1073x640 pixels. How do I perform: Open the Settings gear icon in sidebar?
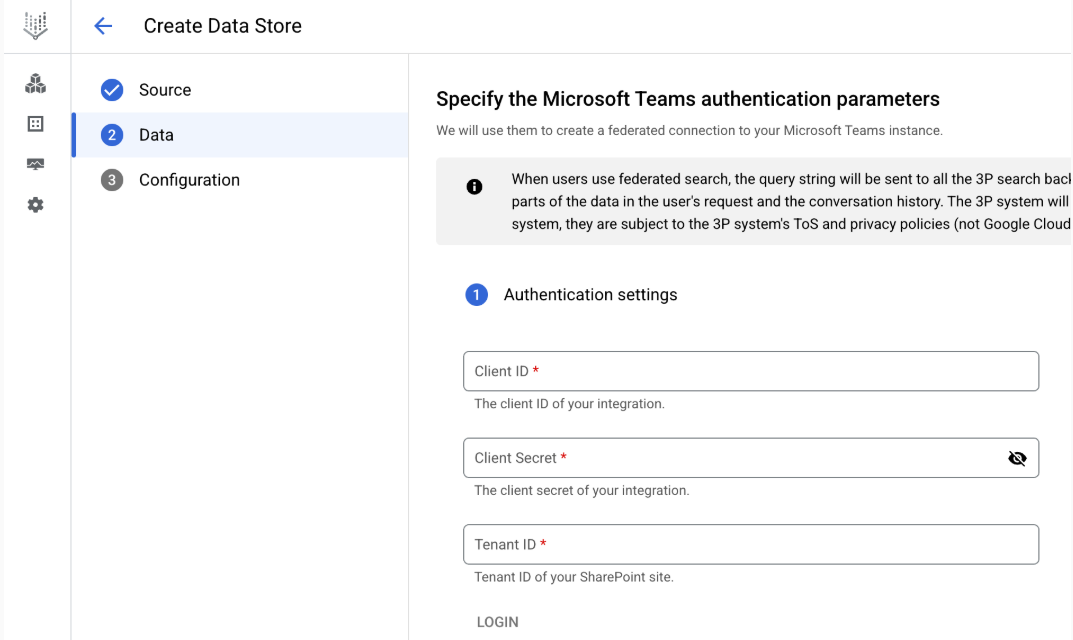(35, 204)
